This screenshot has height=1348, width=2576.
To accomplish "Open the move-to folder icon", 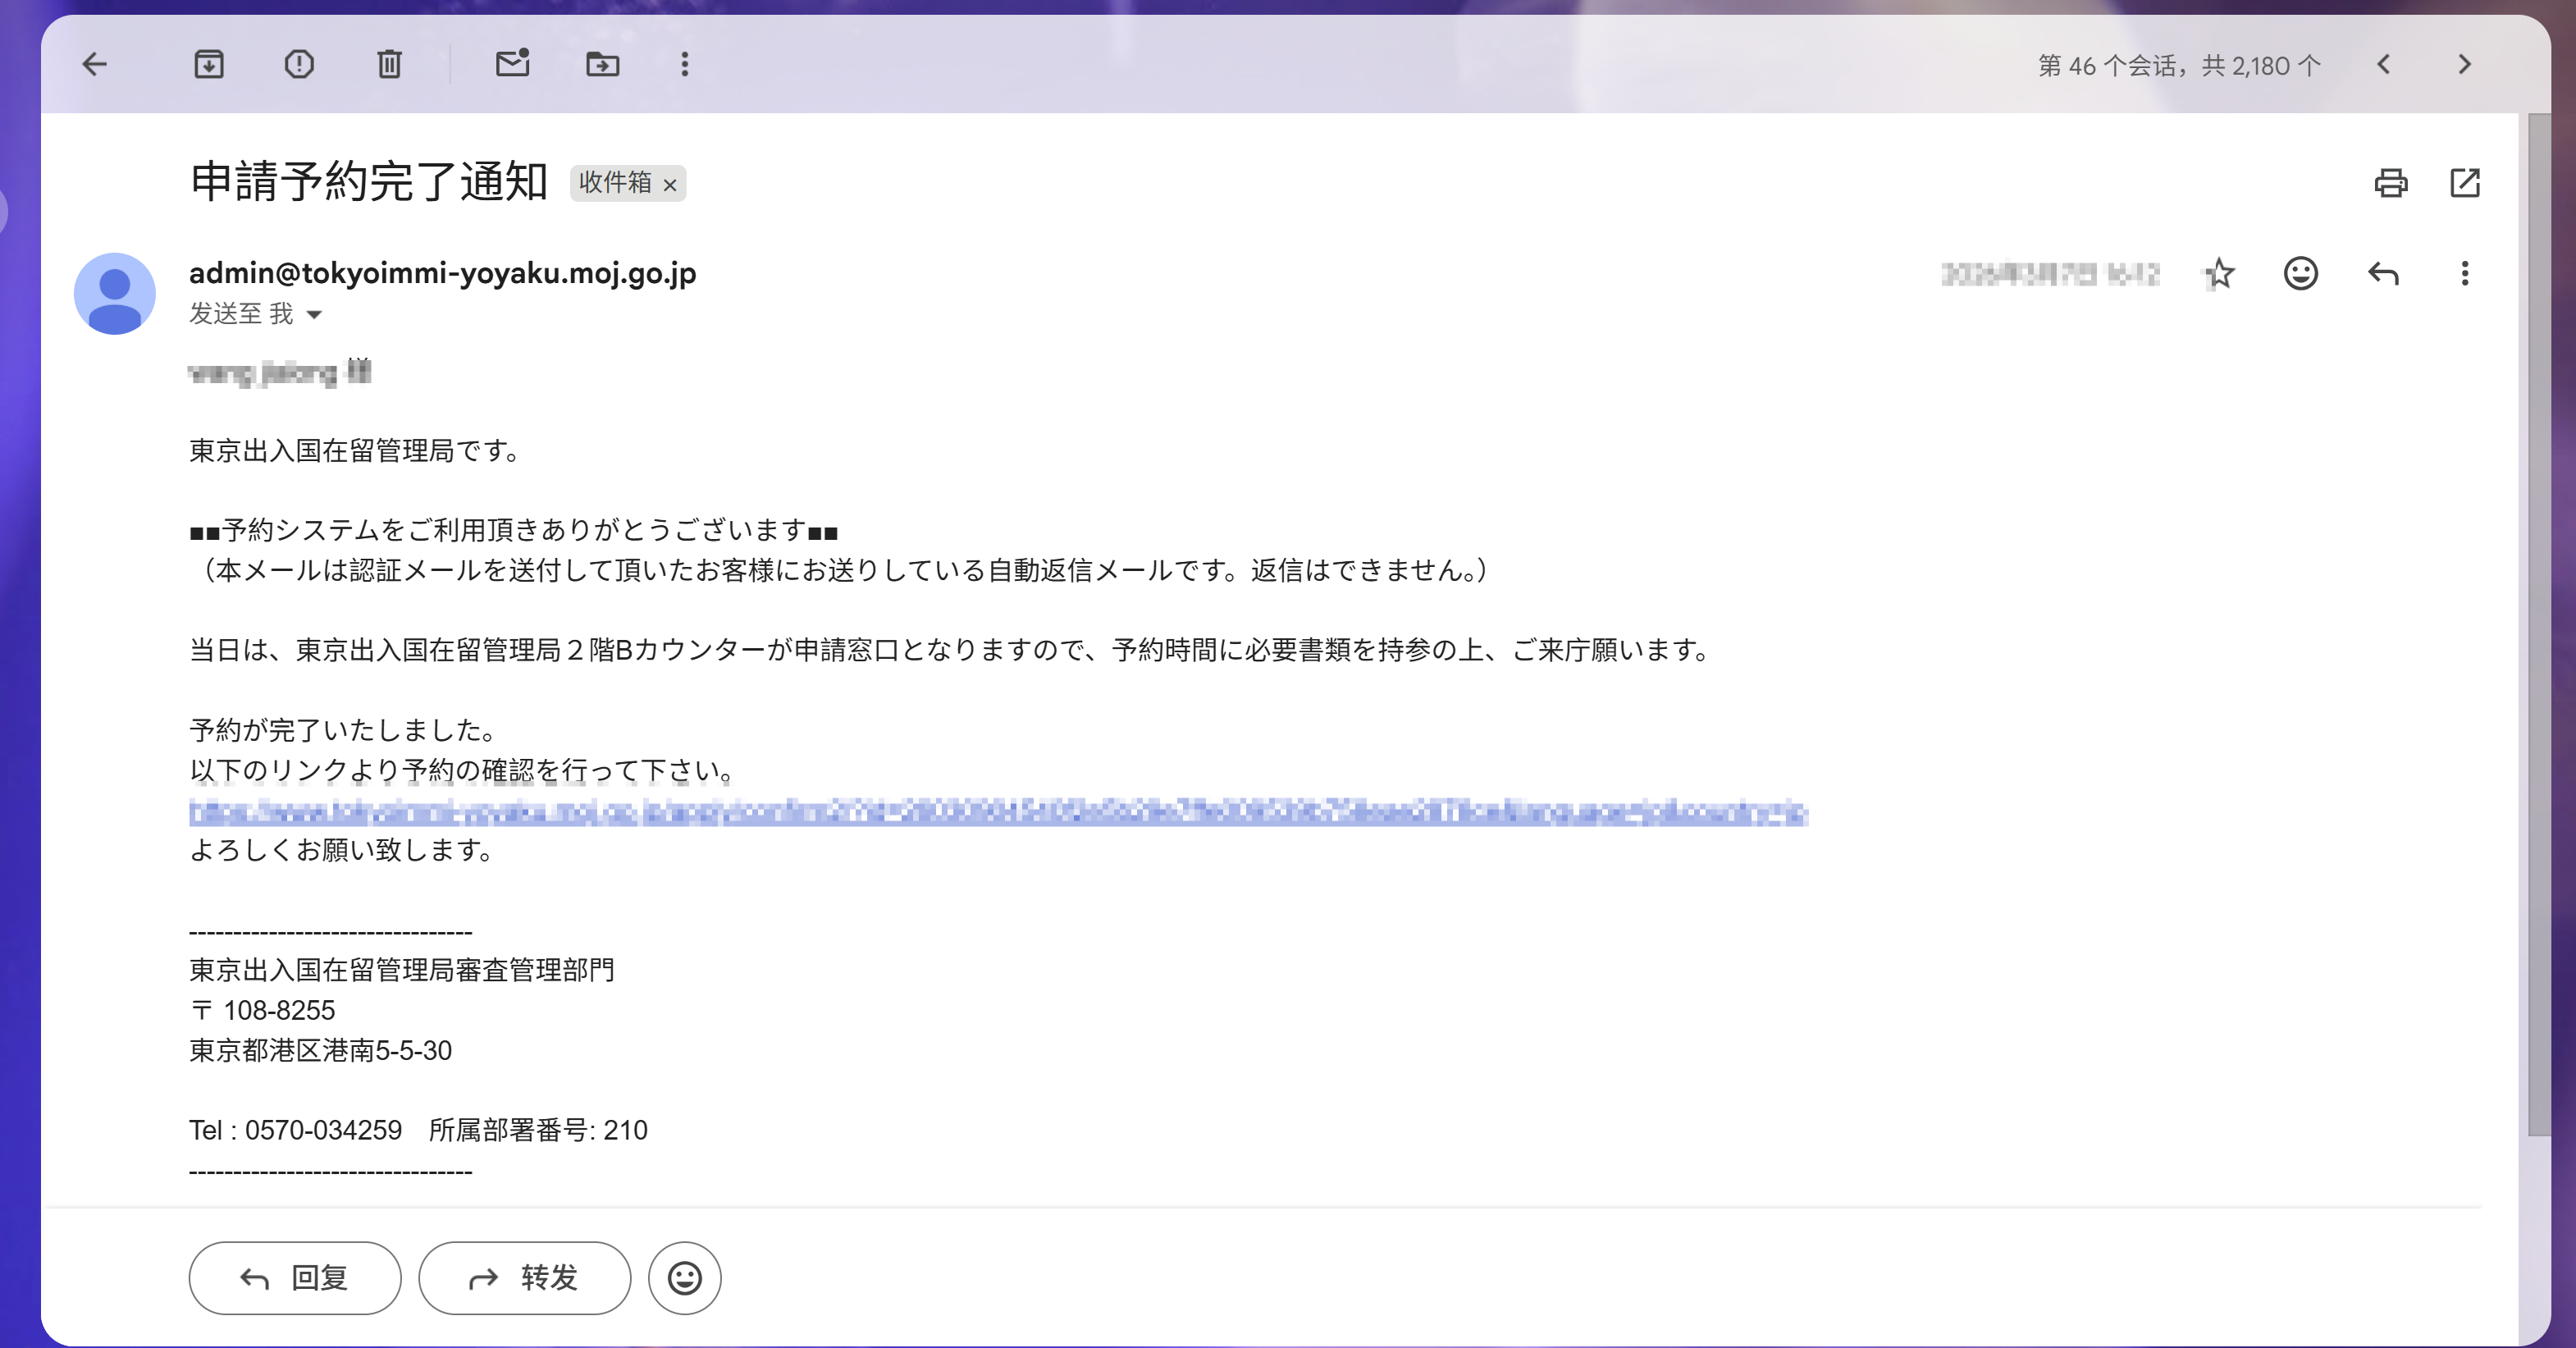I will (x=602, y=65).
